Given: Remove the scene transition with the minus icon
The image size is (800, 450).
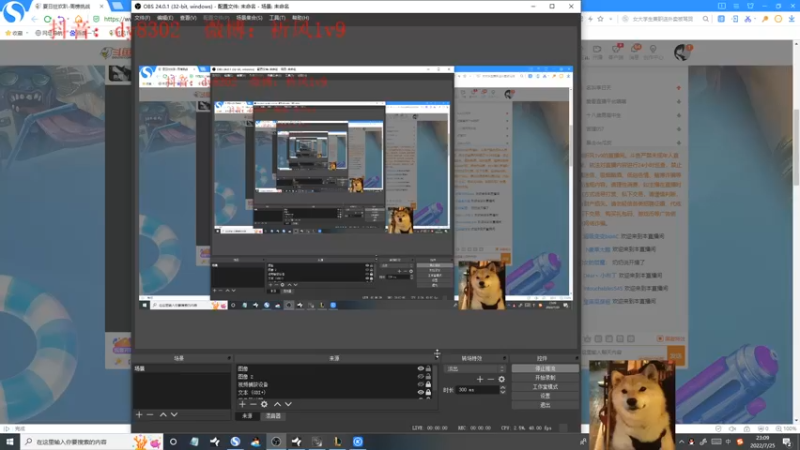Looking at the screenshot, I should [x=490, y=379].
